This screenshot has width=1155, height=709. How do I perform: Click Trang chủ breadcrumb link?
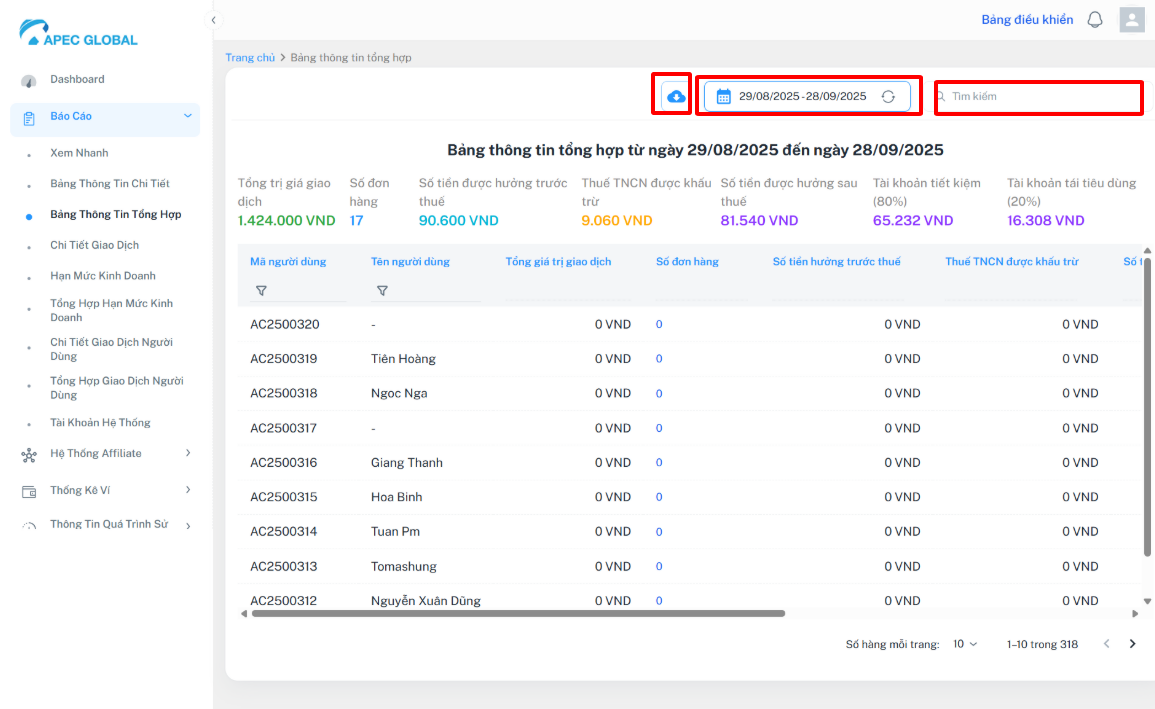250,58
